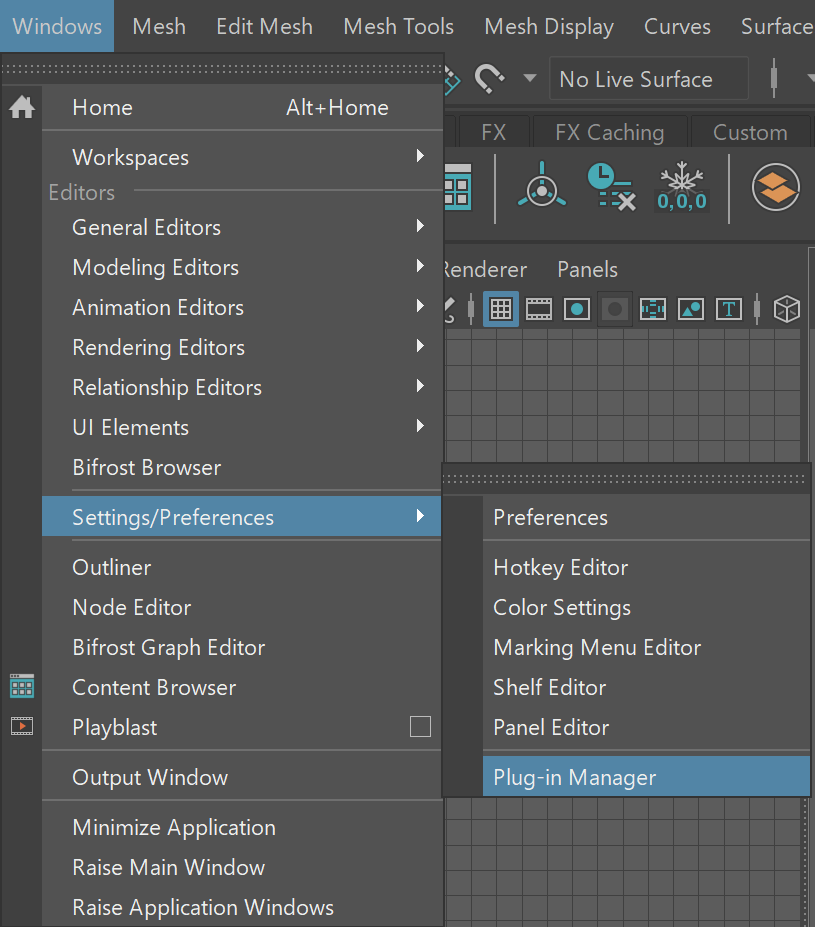The image size is (815, 927).
Task: Click the Content Browser grid icon
Action: tap(22, 686)
